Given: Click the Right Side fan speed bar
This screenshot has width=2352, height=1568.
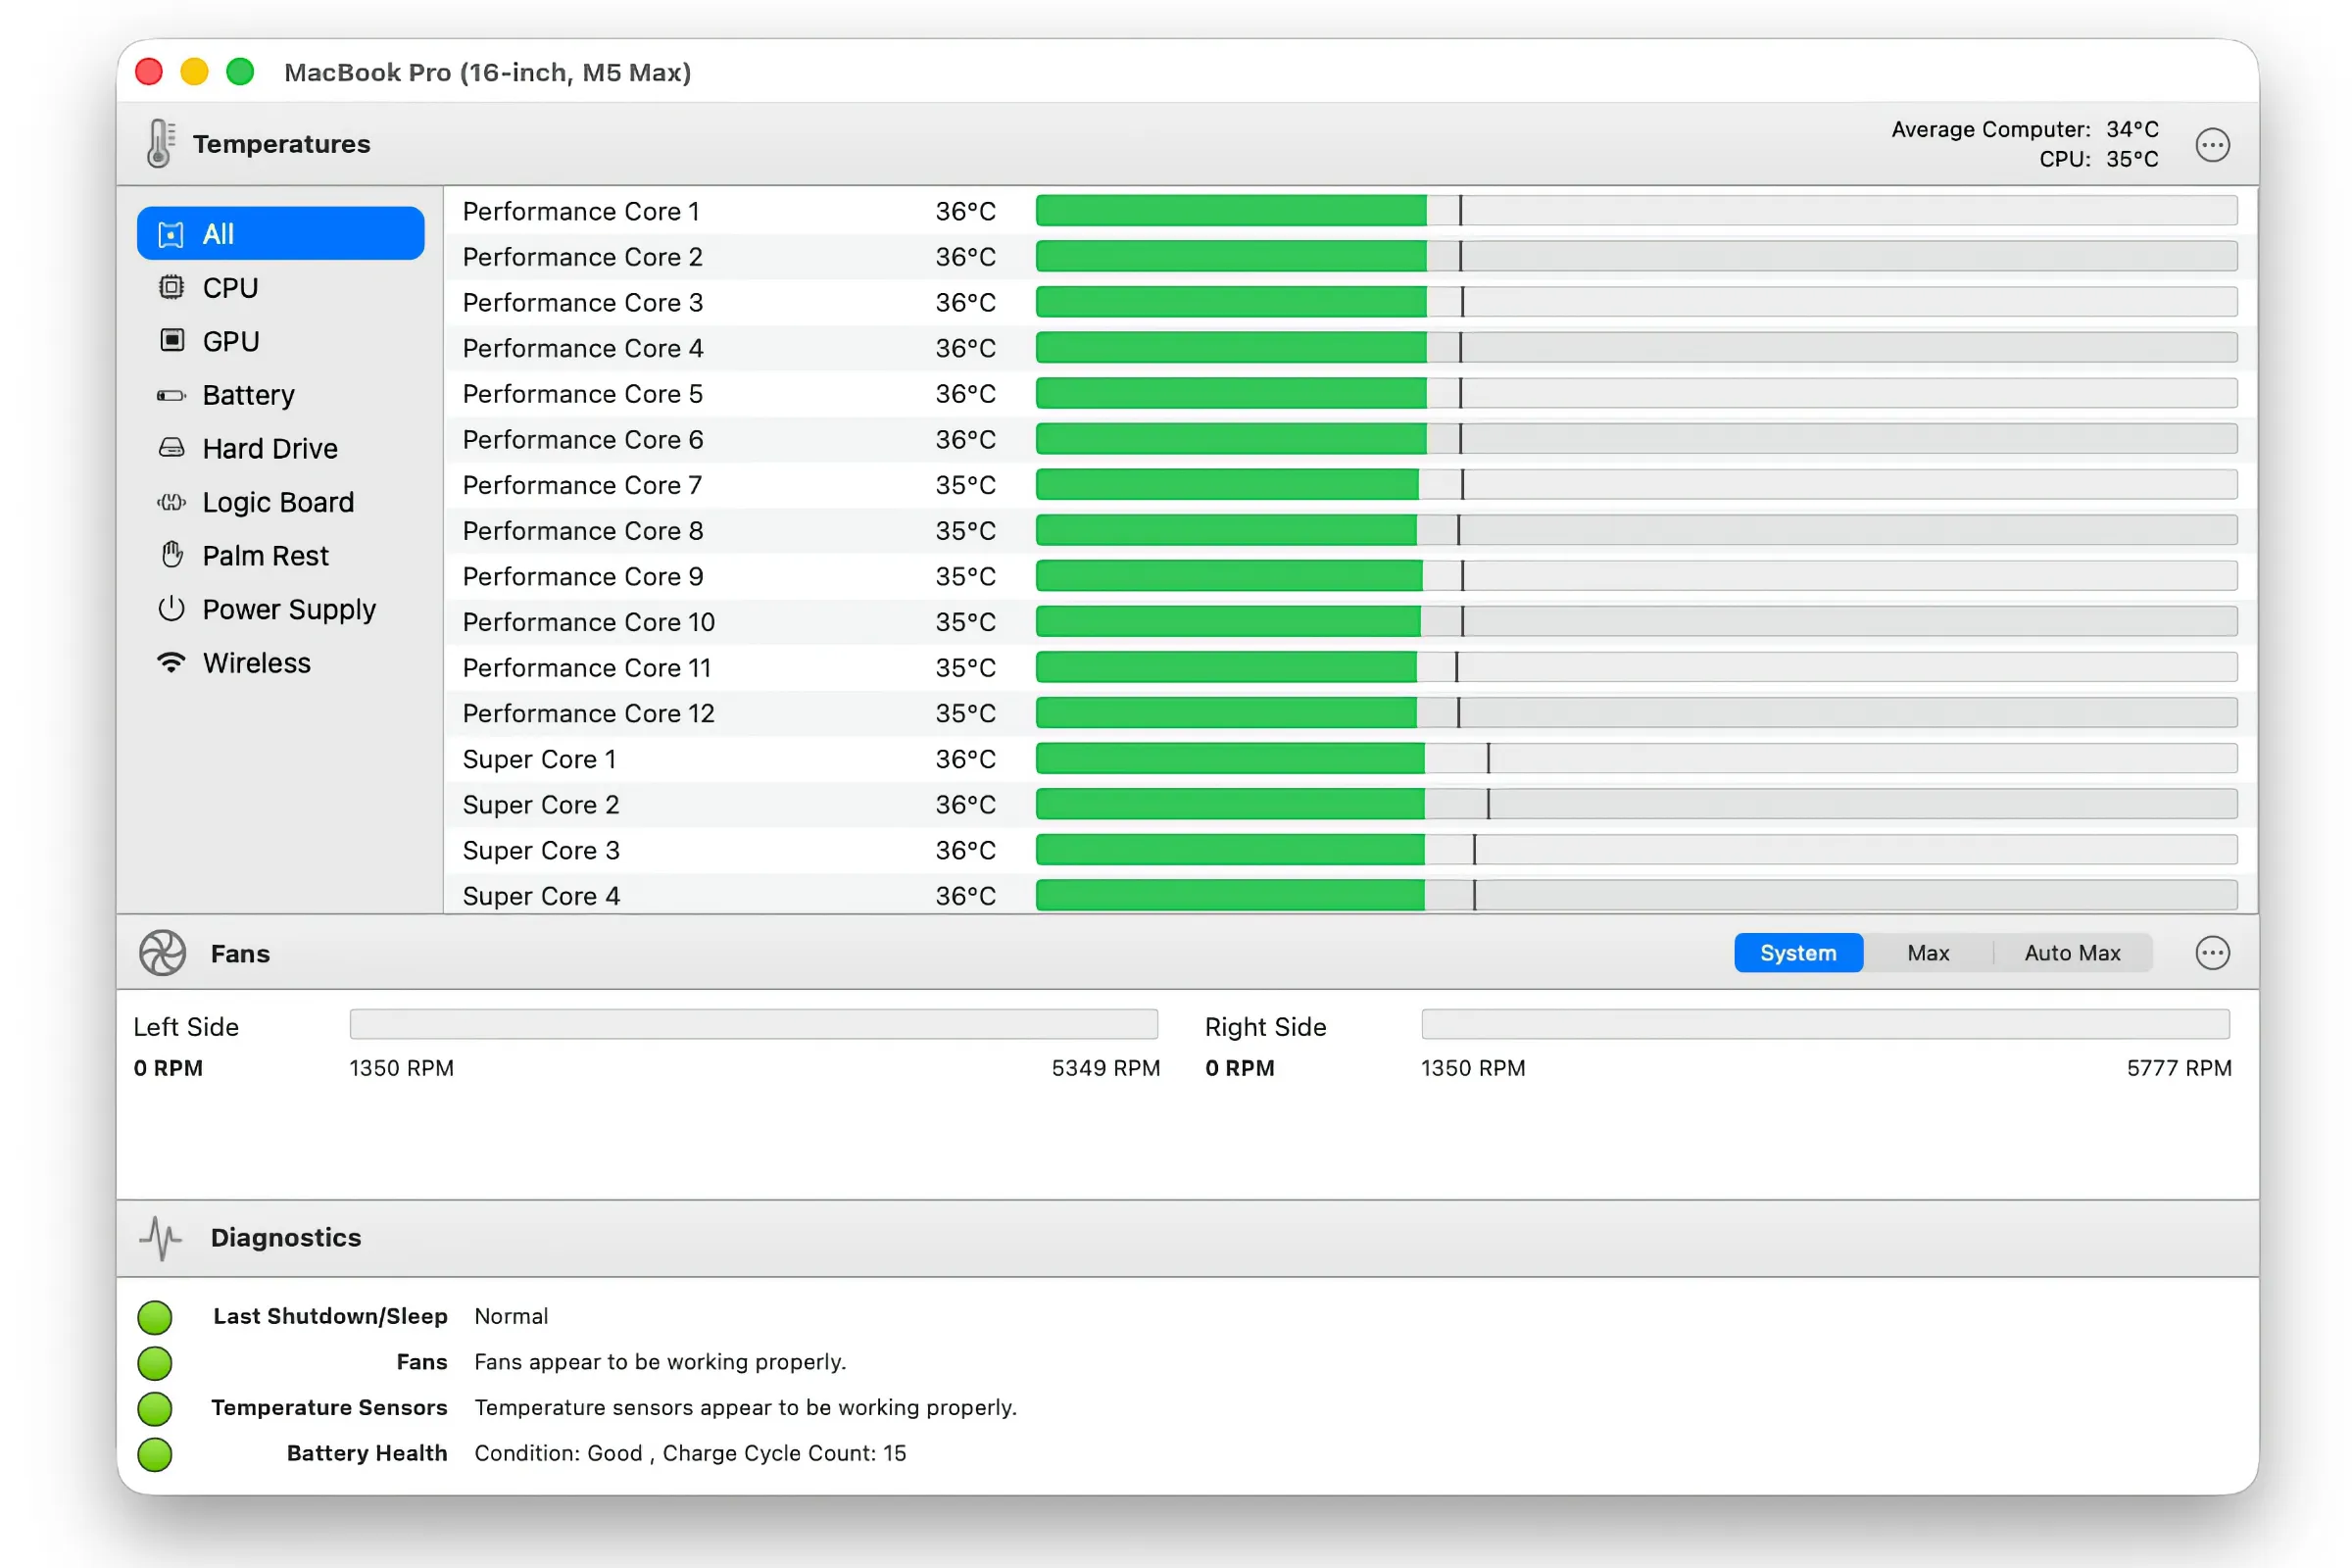Looking at the screenshot, I should coord(1826,1024).
